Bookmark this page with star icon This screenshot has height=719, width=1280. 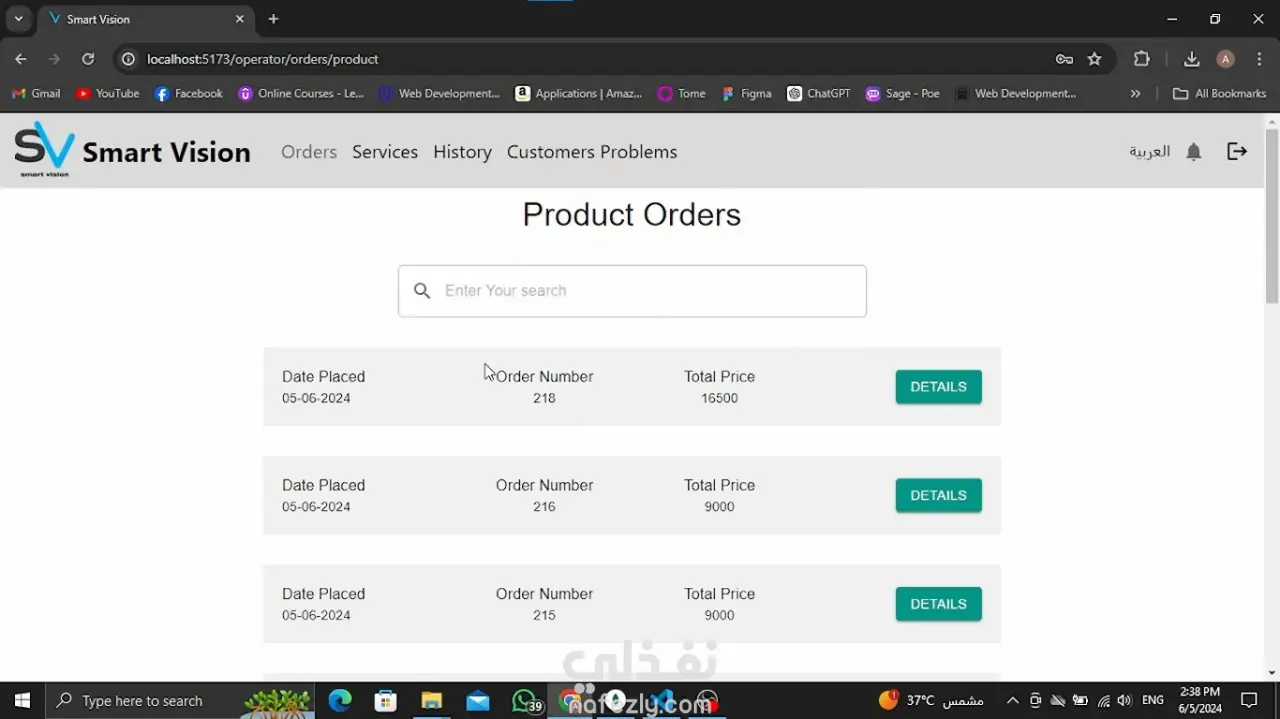click(x=1094, y=59)
